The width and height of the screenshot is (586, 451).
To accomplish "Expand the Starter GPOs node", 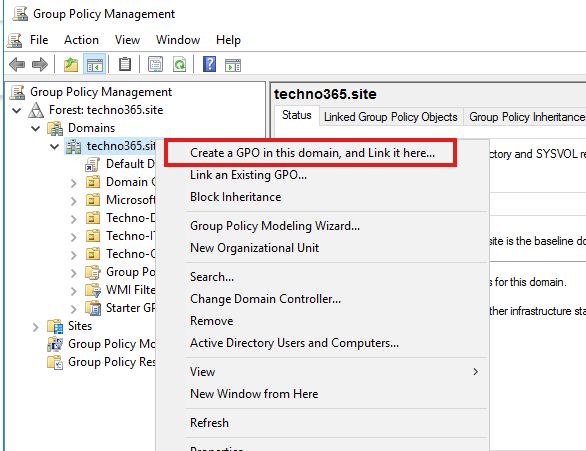I will click(74, 309).
